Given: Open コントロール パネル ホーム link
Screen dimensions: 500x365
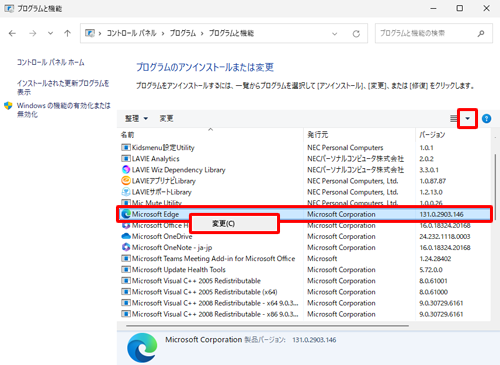Looking at the screenshot, I should click(x=51, y=62).
